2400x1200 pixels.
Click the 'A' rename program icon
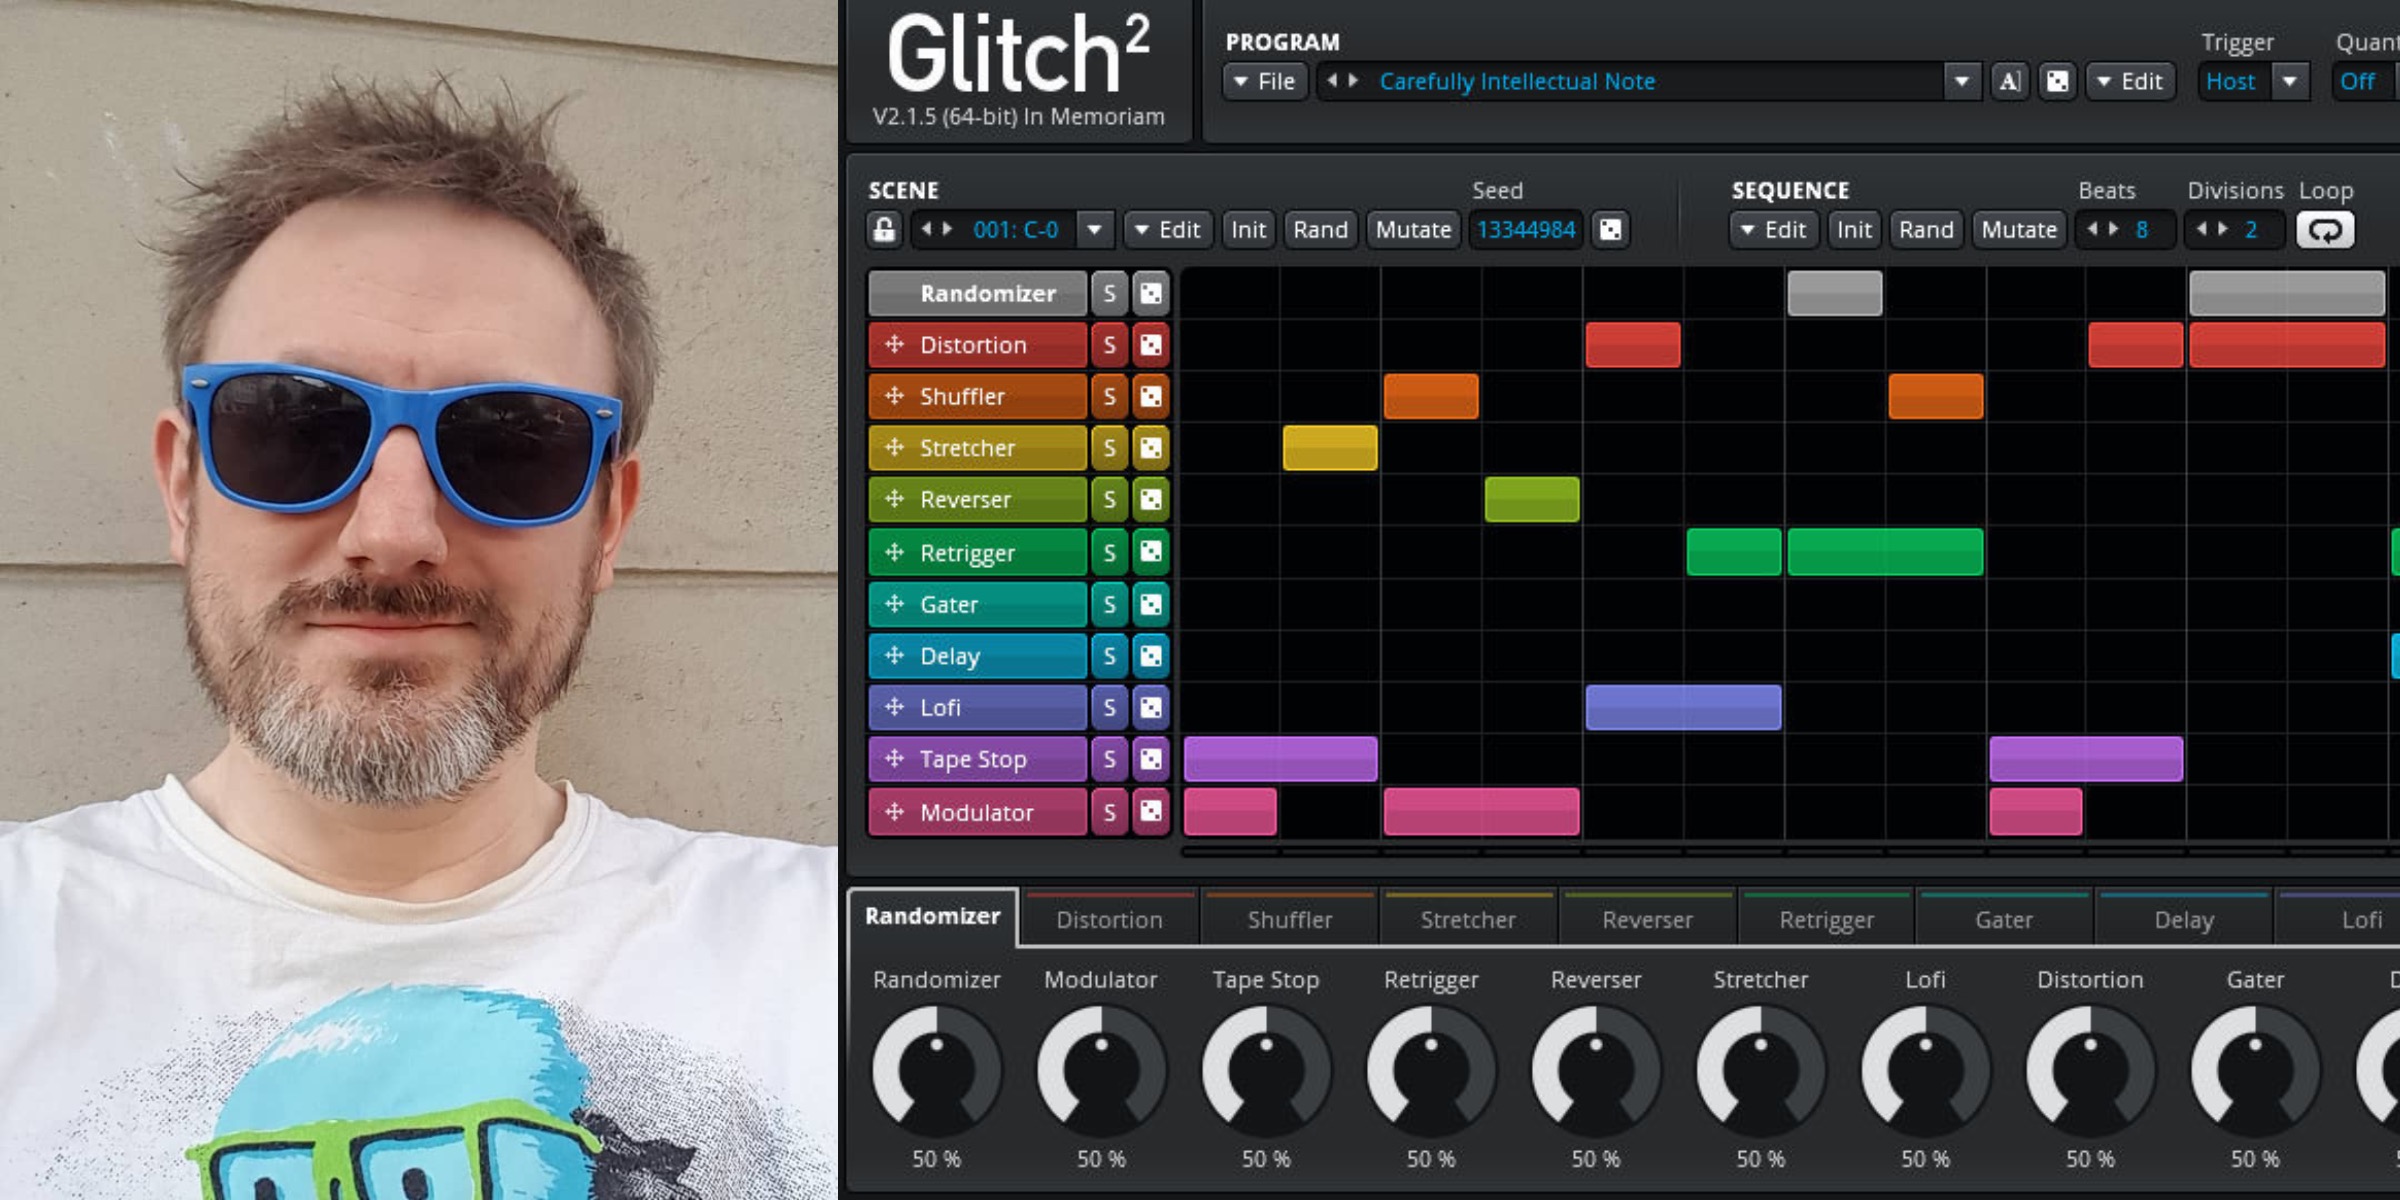click(2010, 81)
